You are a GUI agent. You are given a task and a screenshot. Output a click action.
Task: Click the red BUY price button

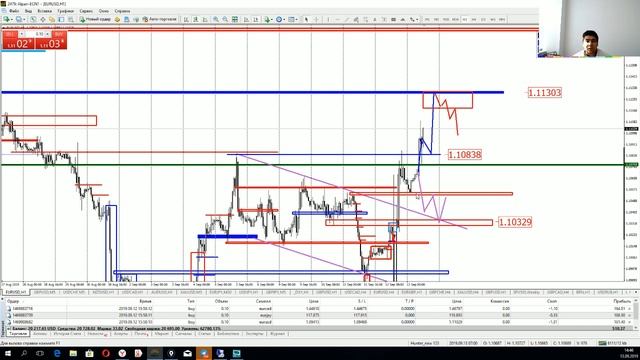tap(51, 43)
